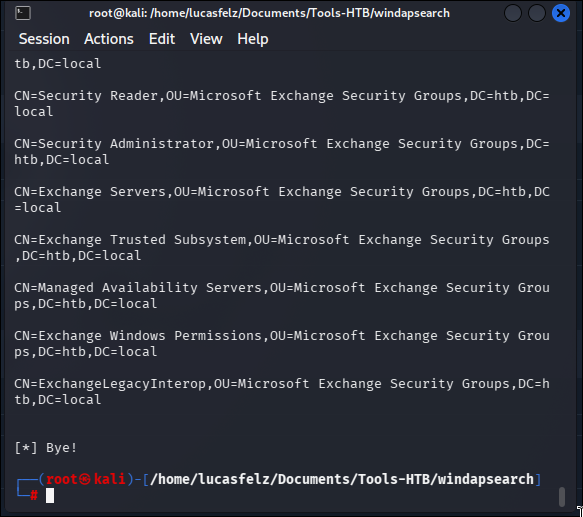
Task: Click the CN=Security Reader output line
Action: point(282,104)
